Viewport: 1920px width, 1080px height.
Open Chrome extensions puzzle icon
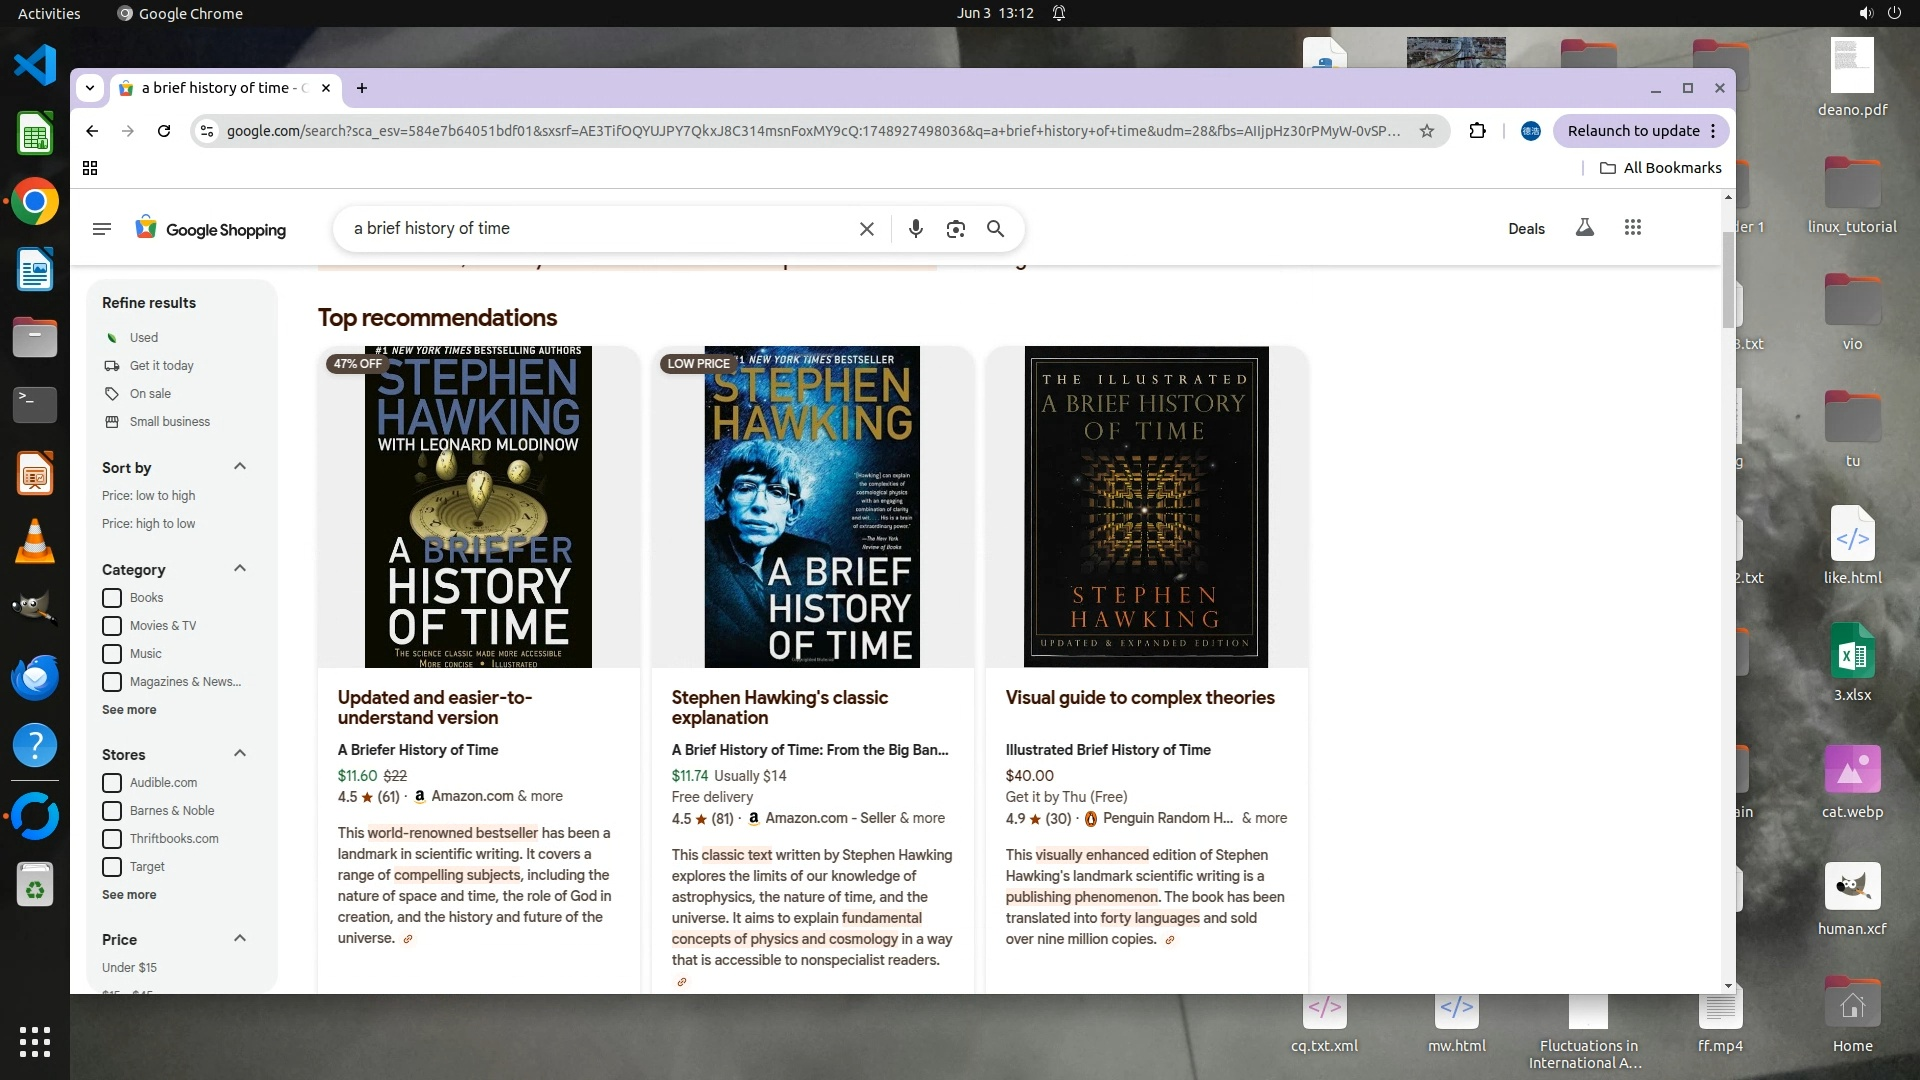[1477, 131]
